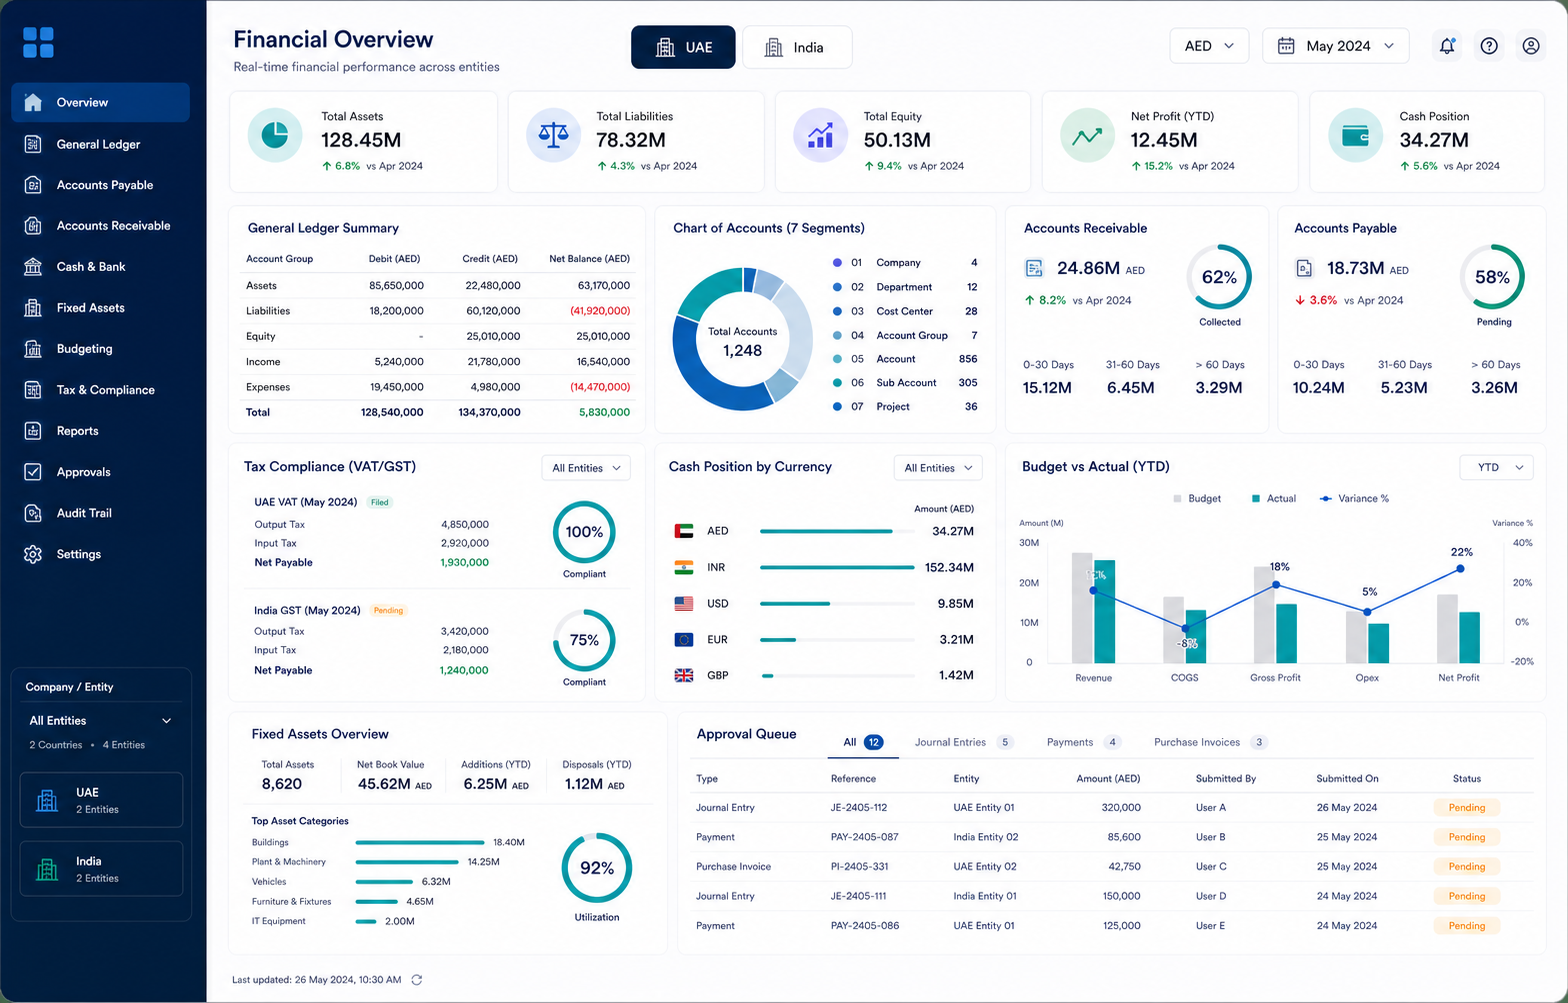The height and width of the screenshot is (1003, 1568).
Task: Click the Accounts Receivable invoice icon
Action: pos(1034,268)
